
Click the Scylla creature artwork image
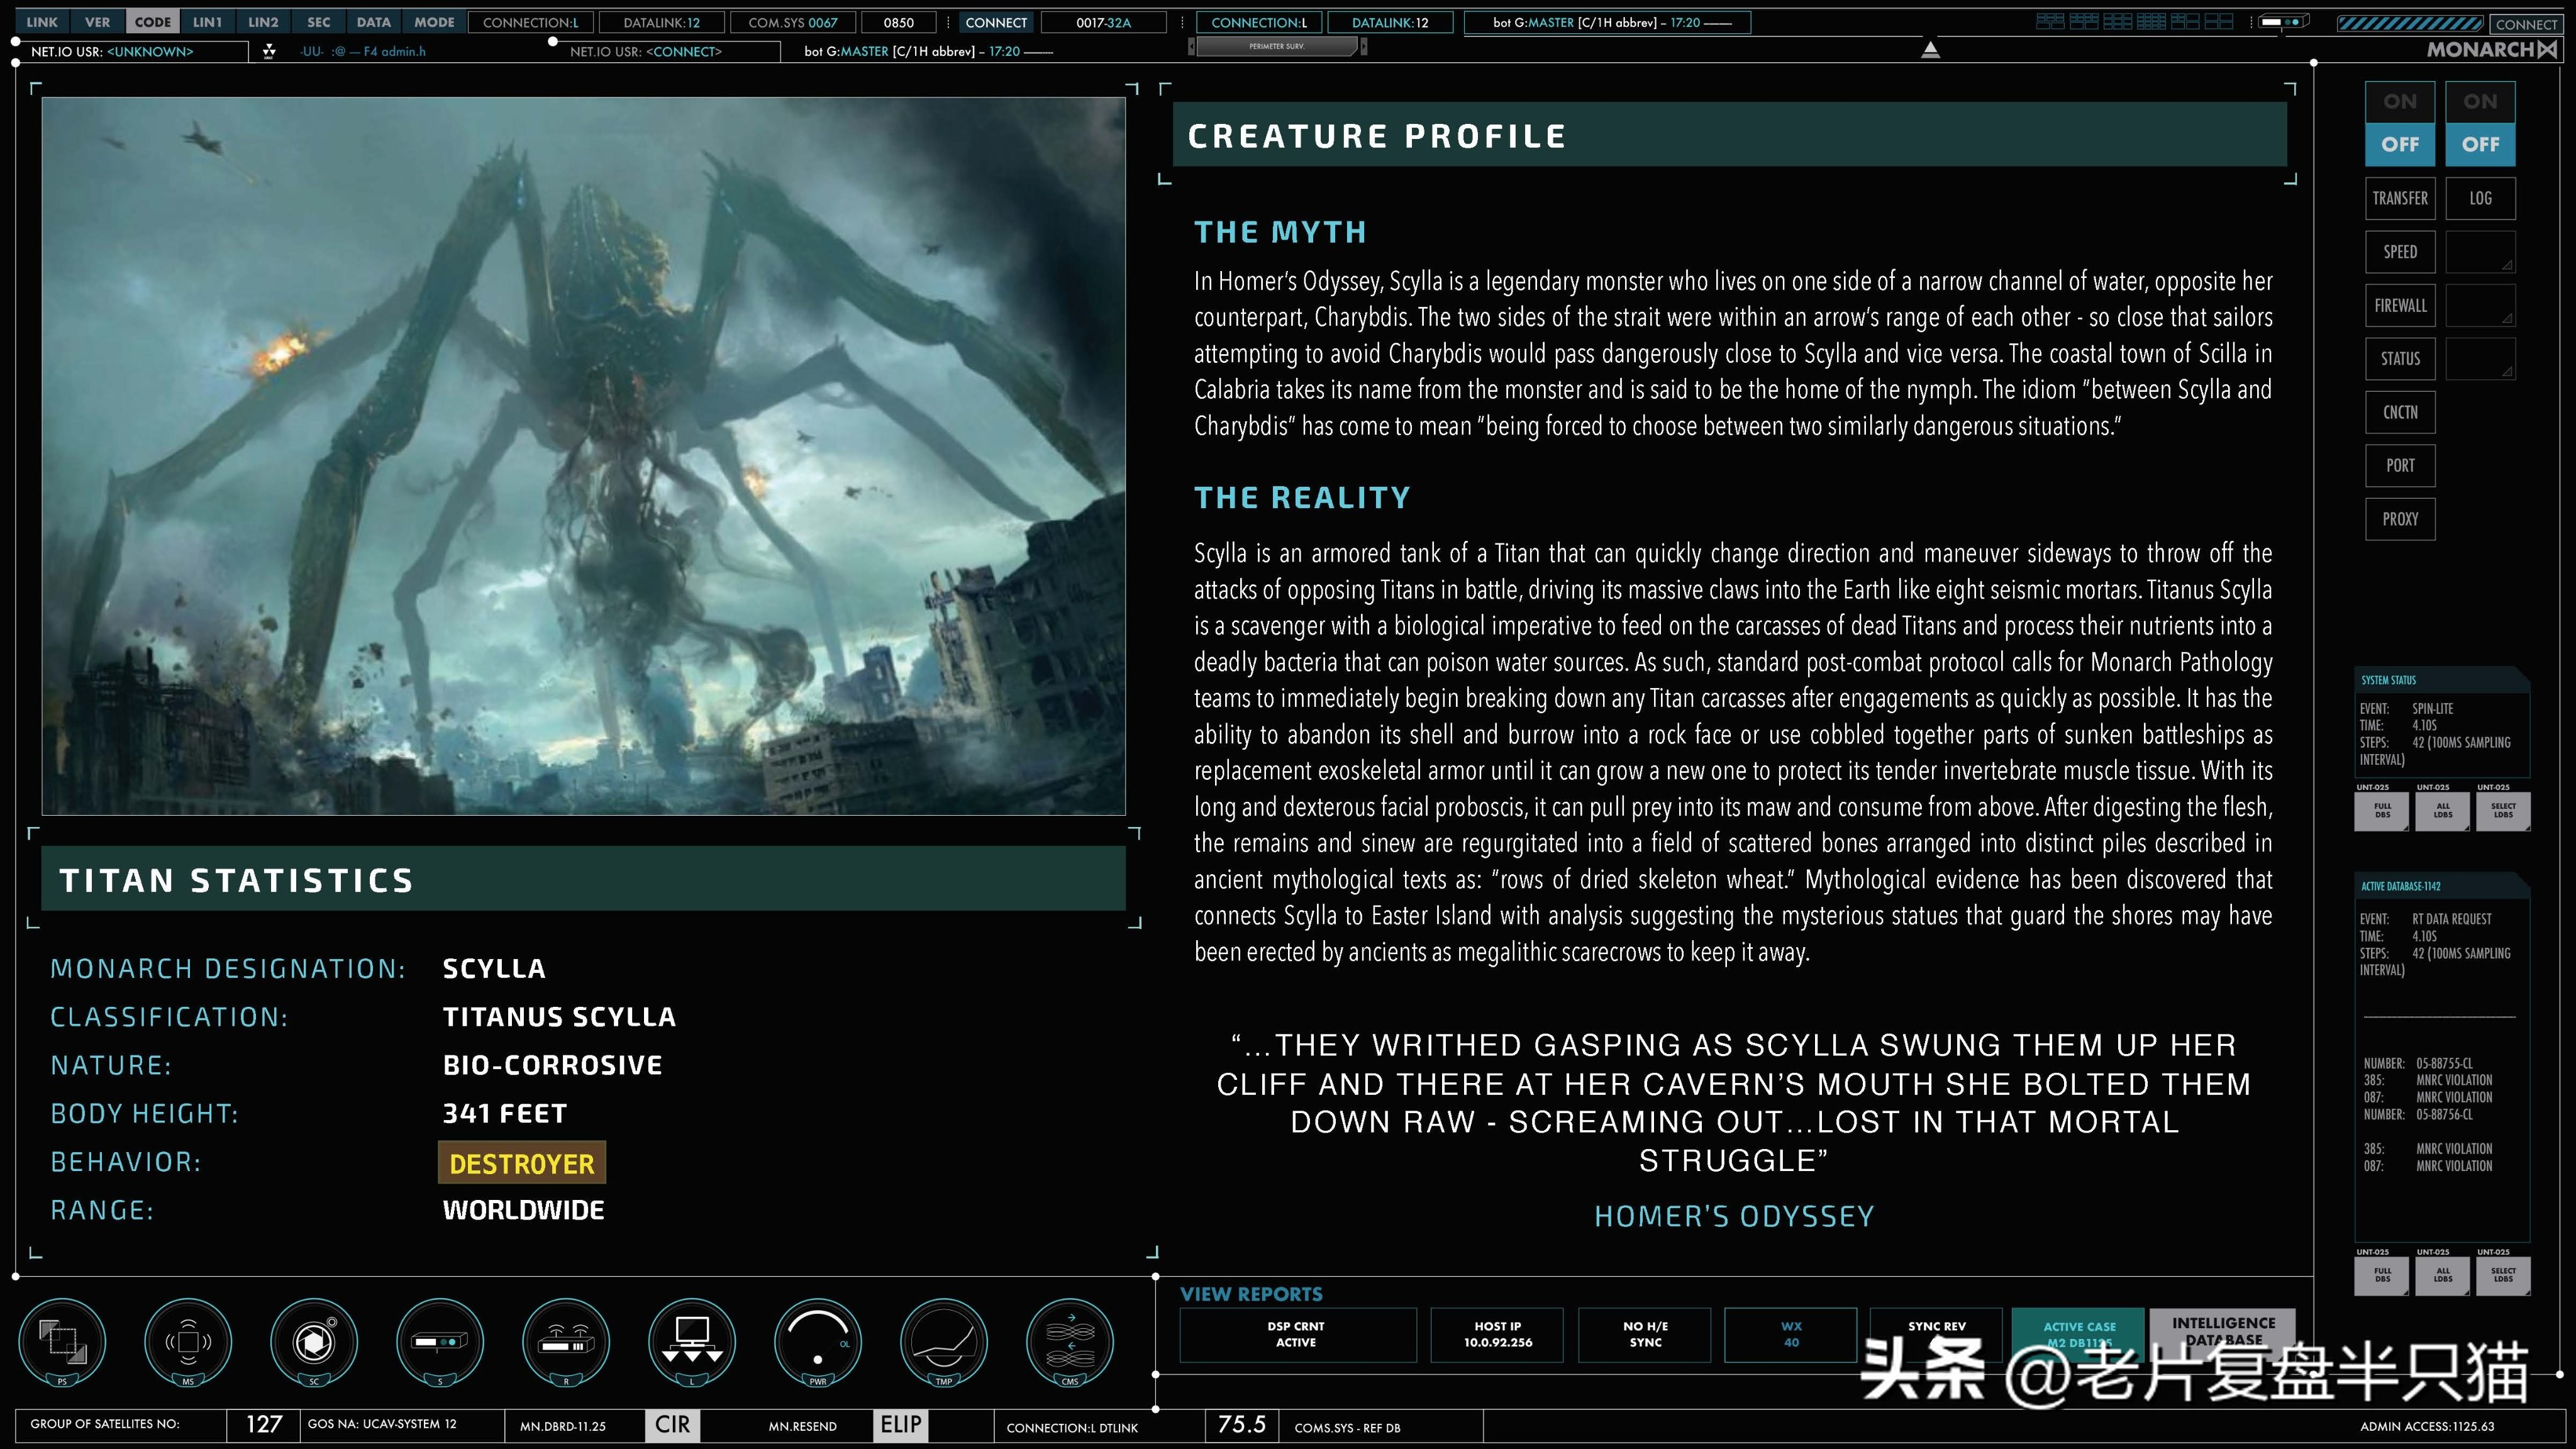coord(583,456)
